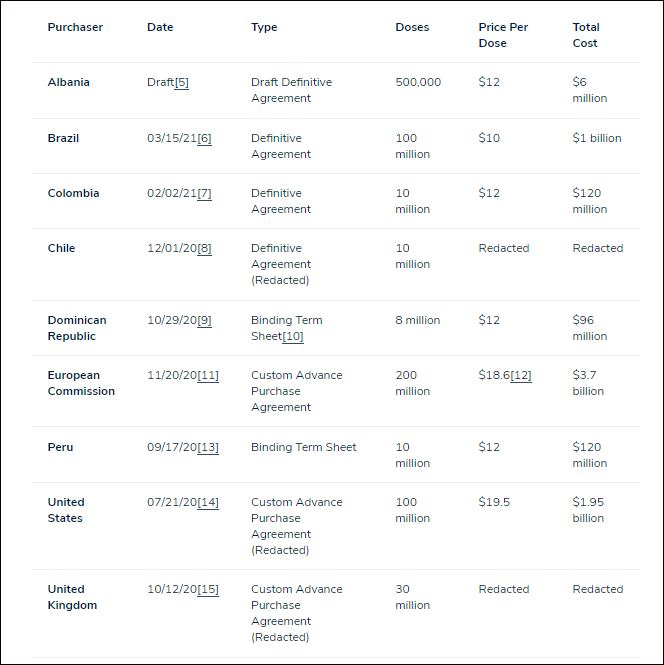Follow footnote [15] on United Kingdom date
The height and width of the screenshot is (665, 664).
tap(208, 590)
